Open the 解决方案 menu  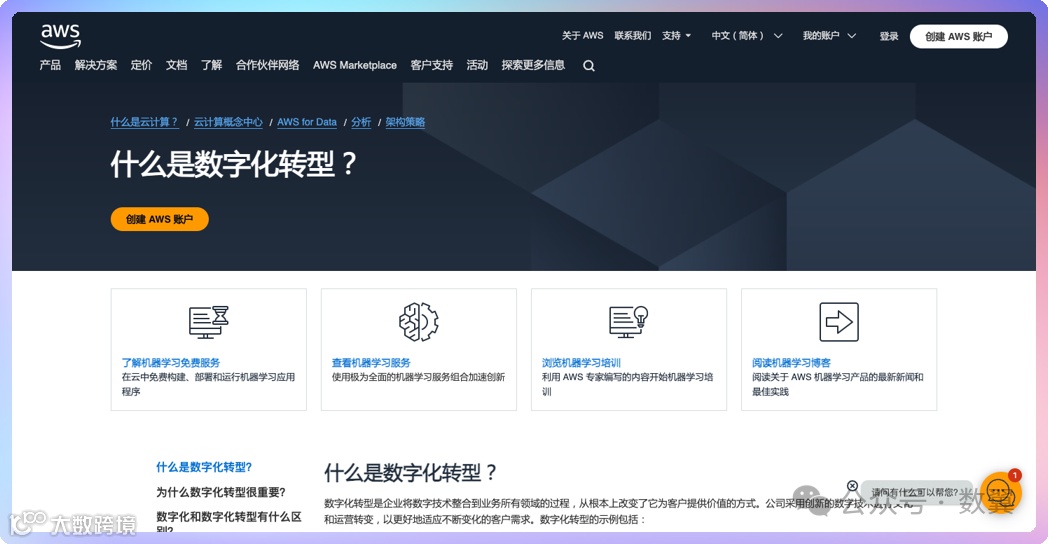[x=96, y=65]
